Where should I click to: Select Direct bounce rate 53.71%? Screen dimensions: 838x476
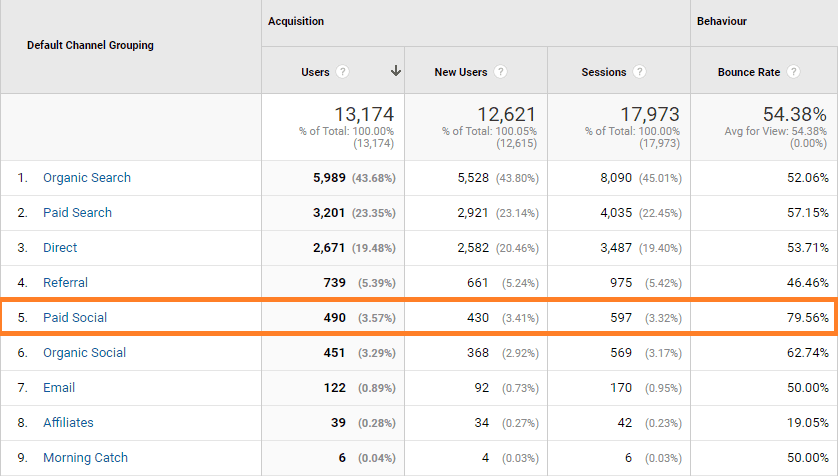[808, 248]
